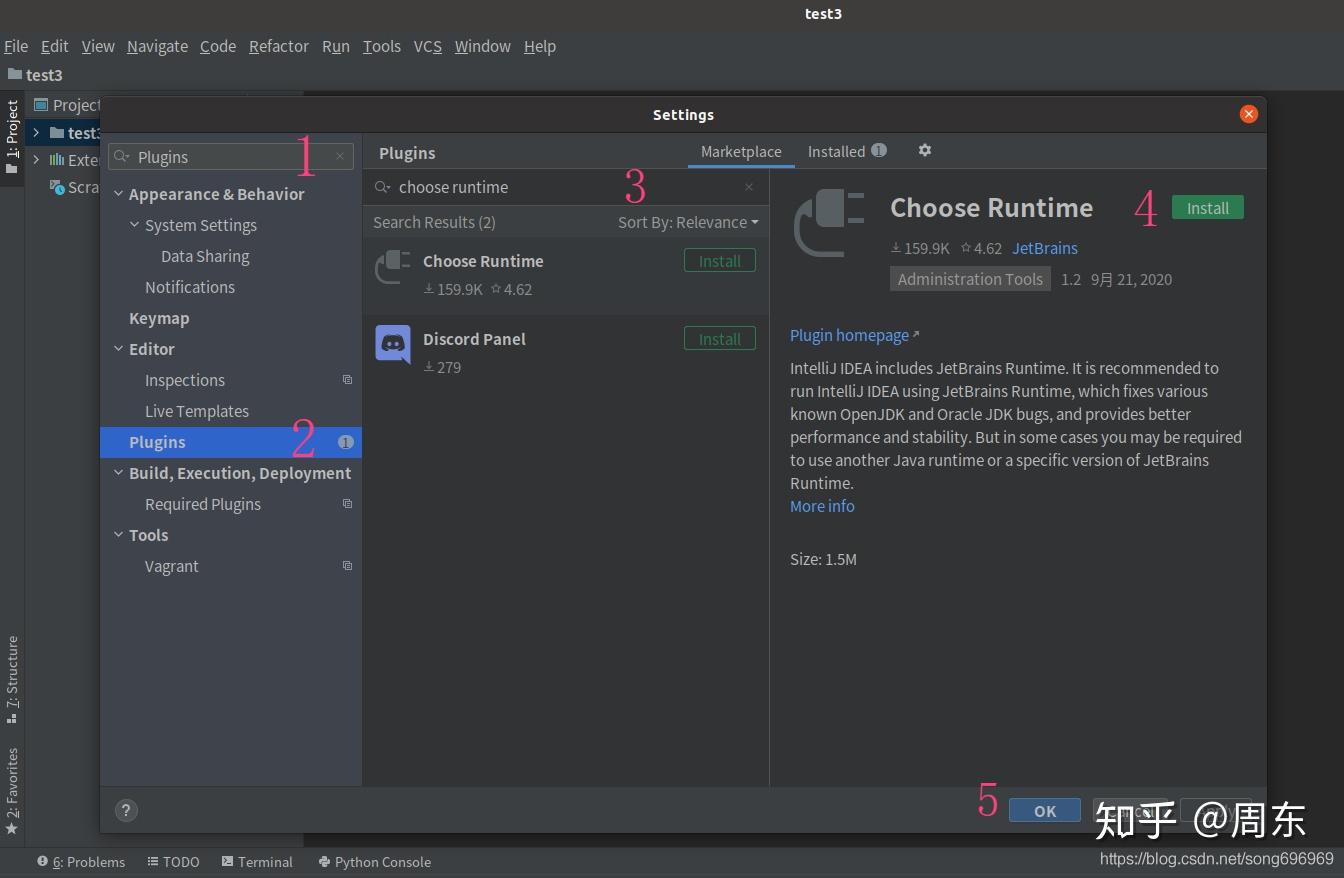Select Data Sharing settings item
This screenshot has width=1344, height=878.
point(205,256)
